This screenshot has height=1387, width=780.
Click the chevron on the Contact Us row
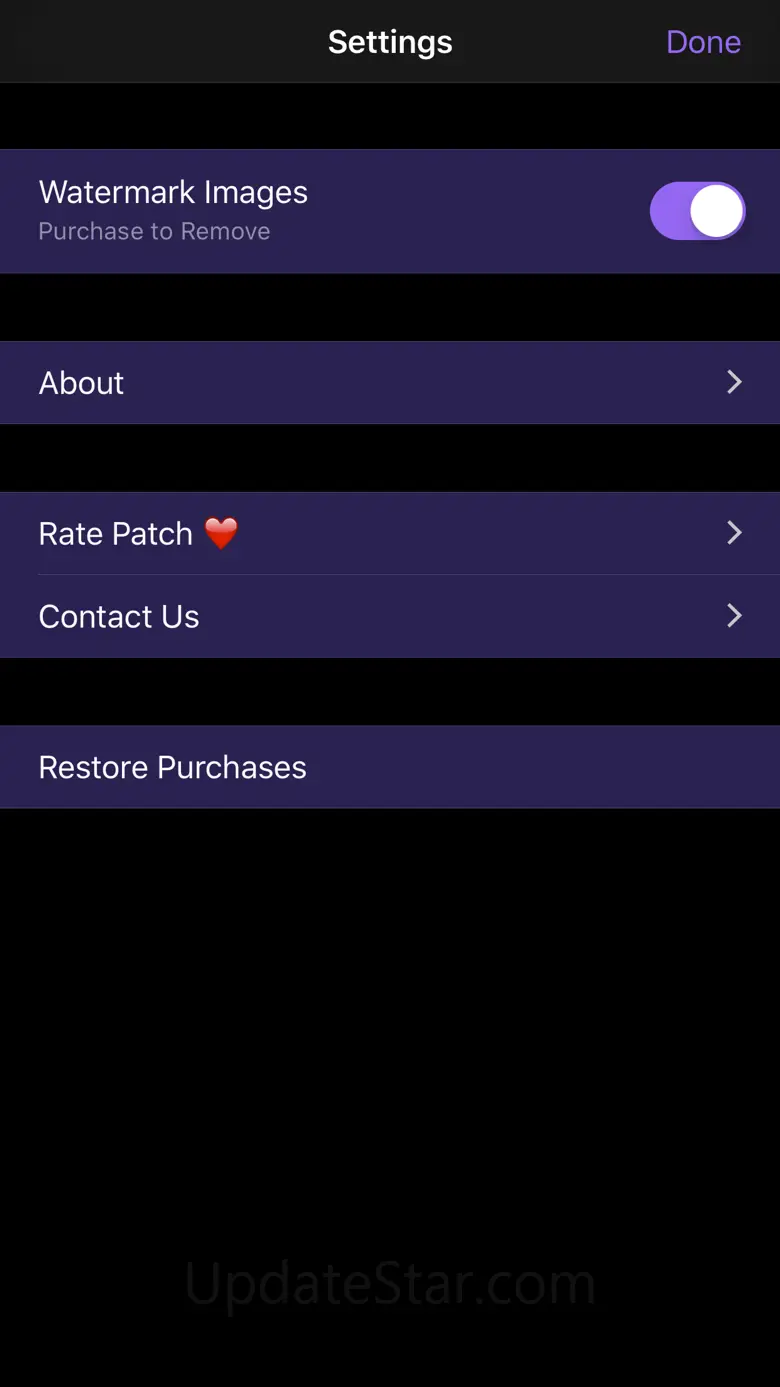[x=734, y=615]
